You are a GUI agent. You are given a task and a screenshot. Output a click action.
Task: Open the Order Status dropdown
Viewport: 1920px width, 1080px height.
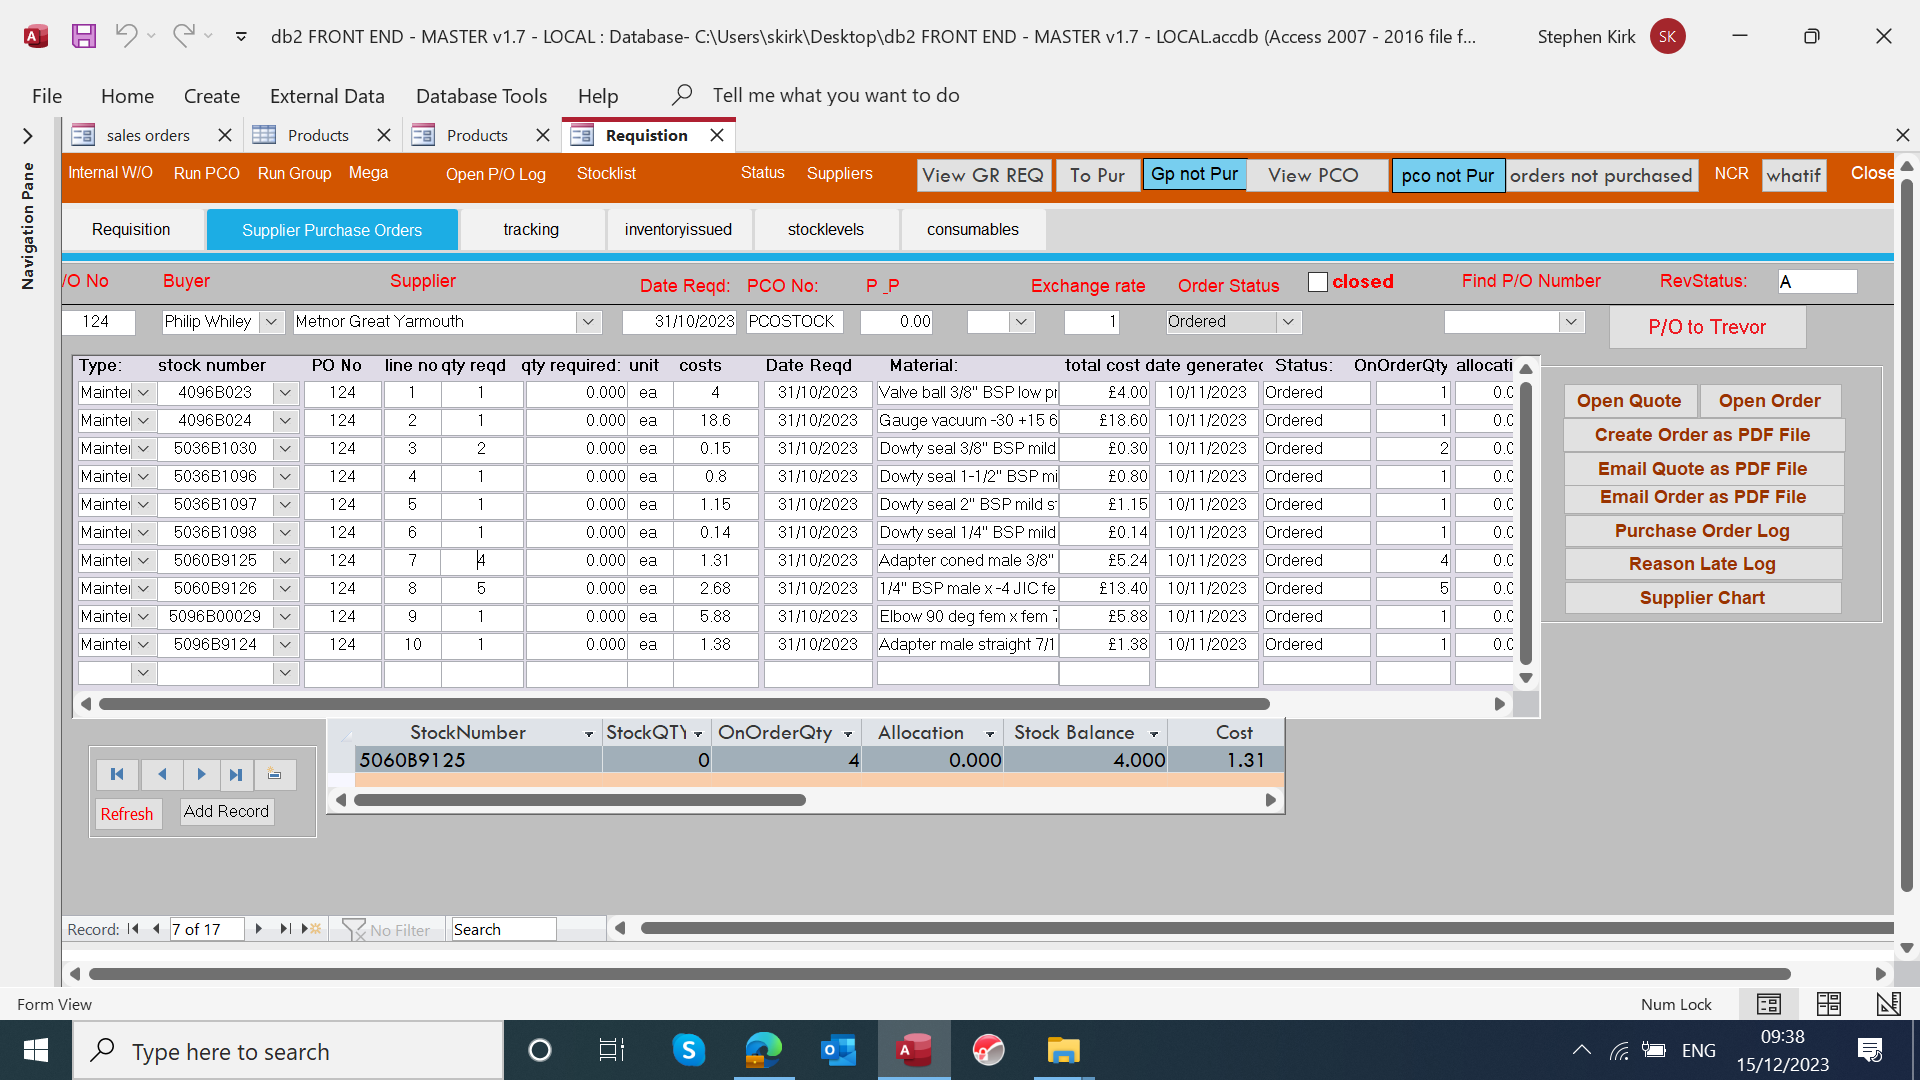point(1288,322)
